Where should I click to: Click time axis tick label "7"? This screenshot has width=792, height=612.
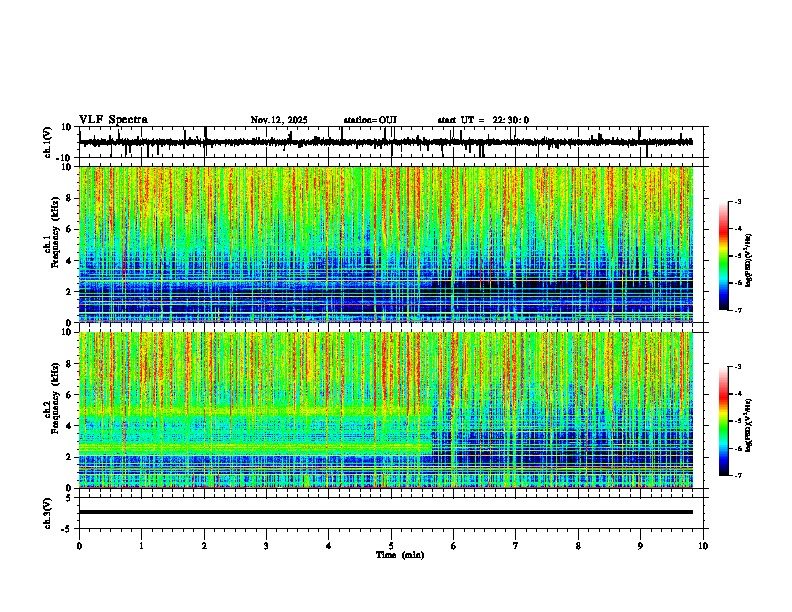click(x=516, y=546)
